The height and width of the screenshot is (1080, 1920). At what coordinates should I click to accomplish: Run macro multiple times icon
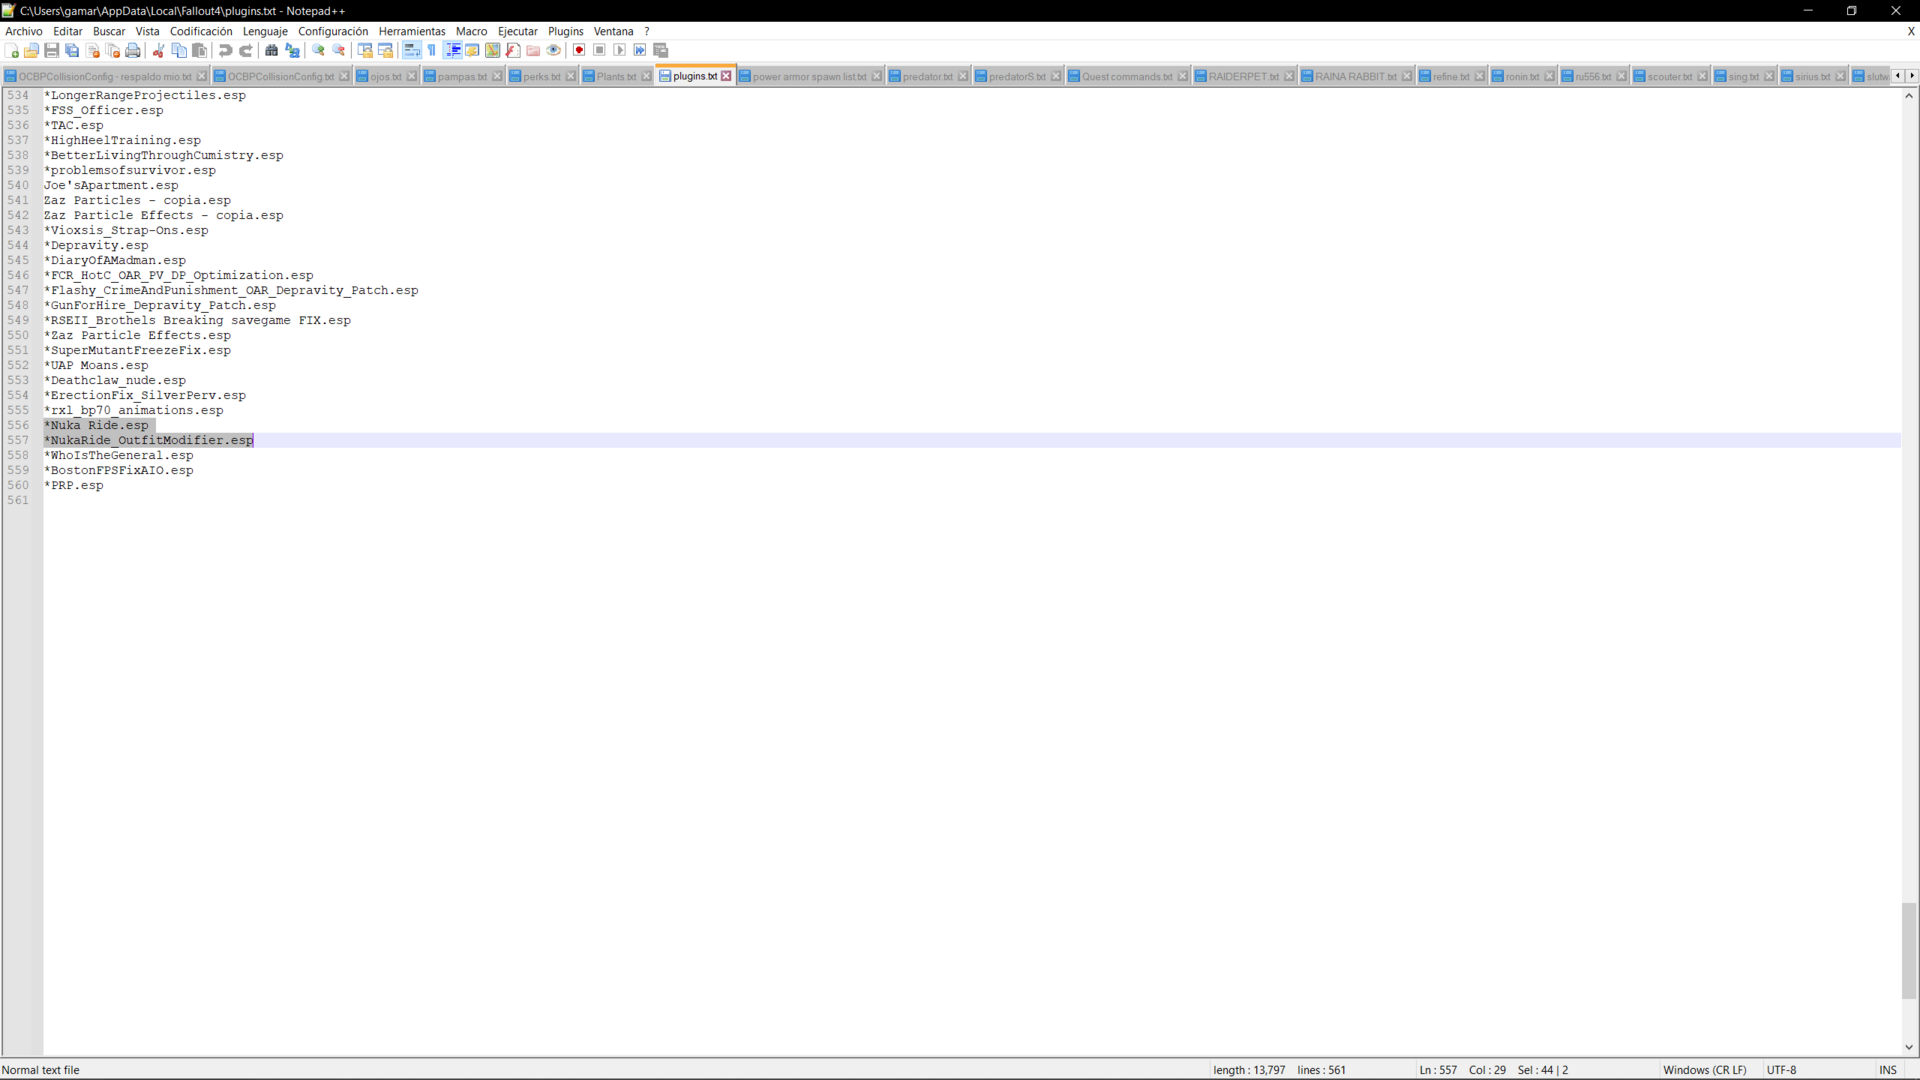tap(640, 50)
